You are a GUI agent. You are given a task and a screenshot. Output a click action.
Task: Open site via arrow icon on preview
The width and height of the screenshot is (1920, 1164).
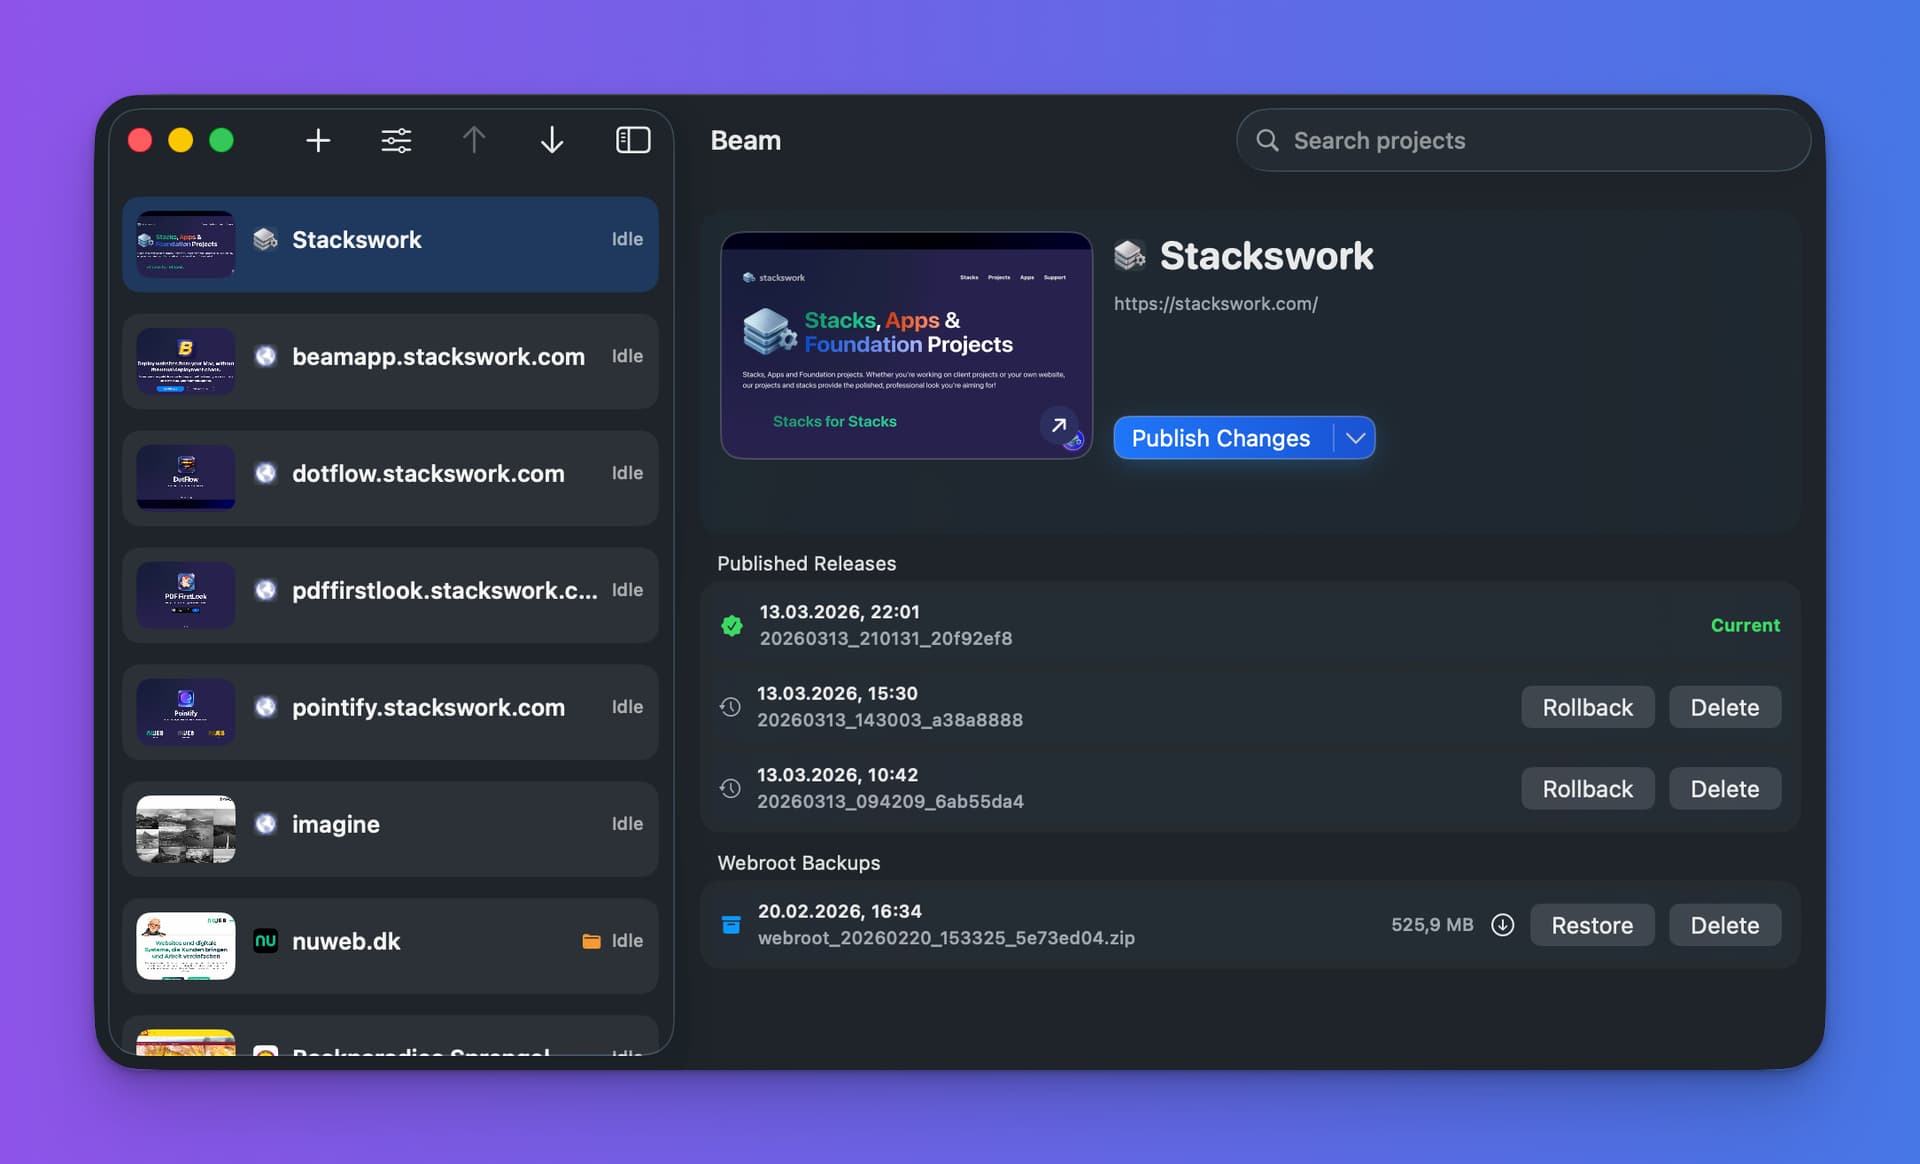pyautogui.click(x=1059, y=425)
